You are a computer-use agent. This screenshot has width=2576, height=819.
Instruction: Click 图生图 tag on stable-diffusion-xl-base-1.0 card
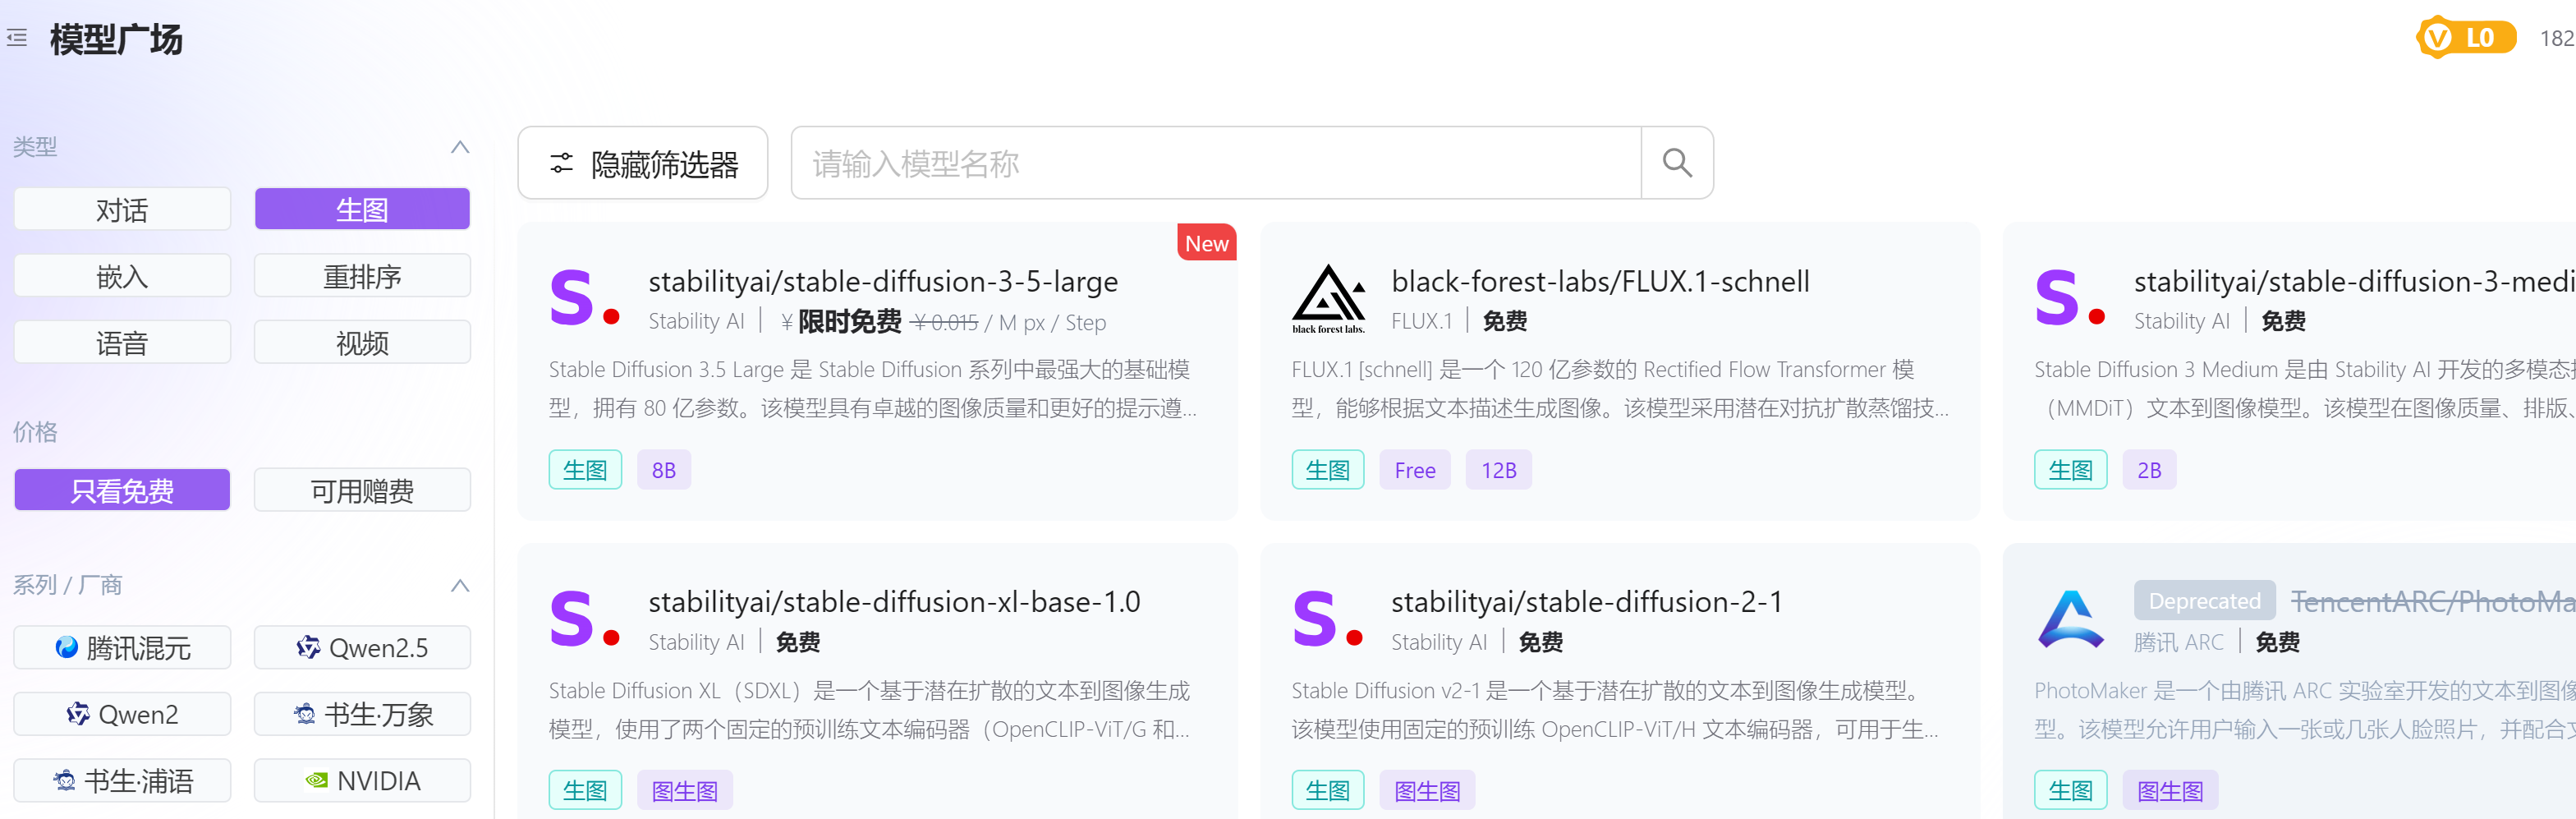coord(685,791)
